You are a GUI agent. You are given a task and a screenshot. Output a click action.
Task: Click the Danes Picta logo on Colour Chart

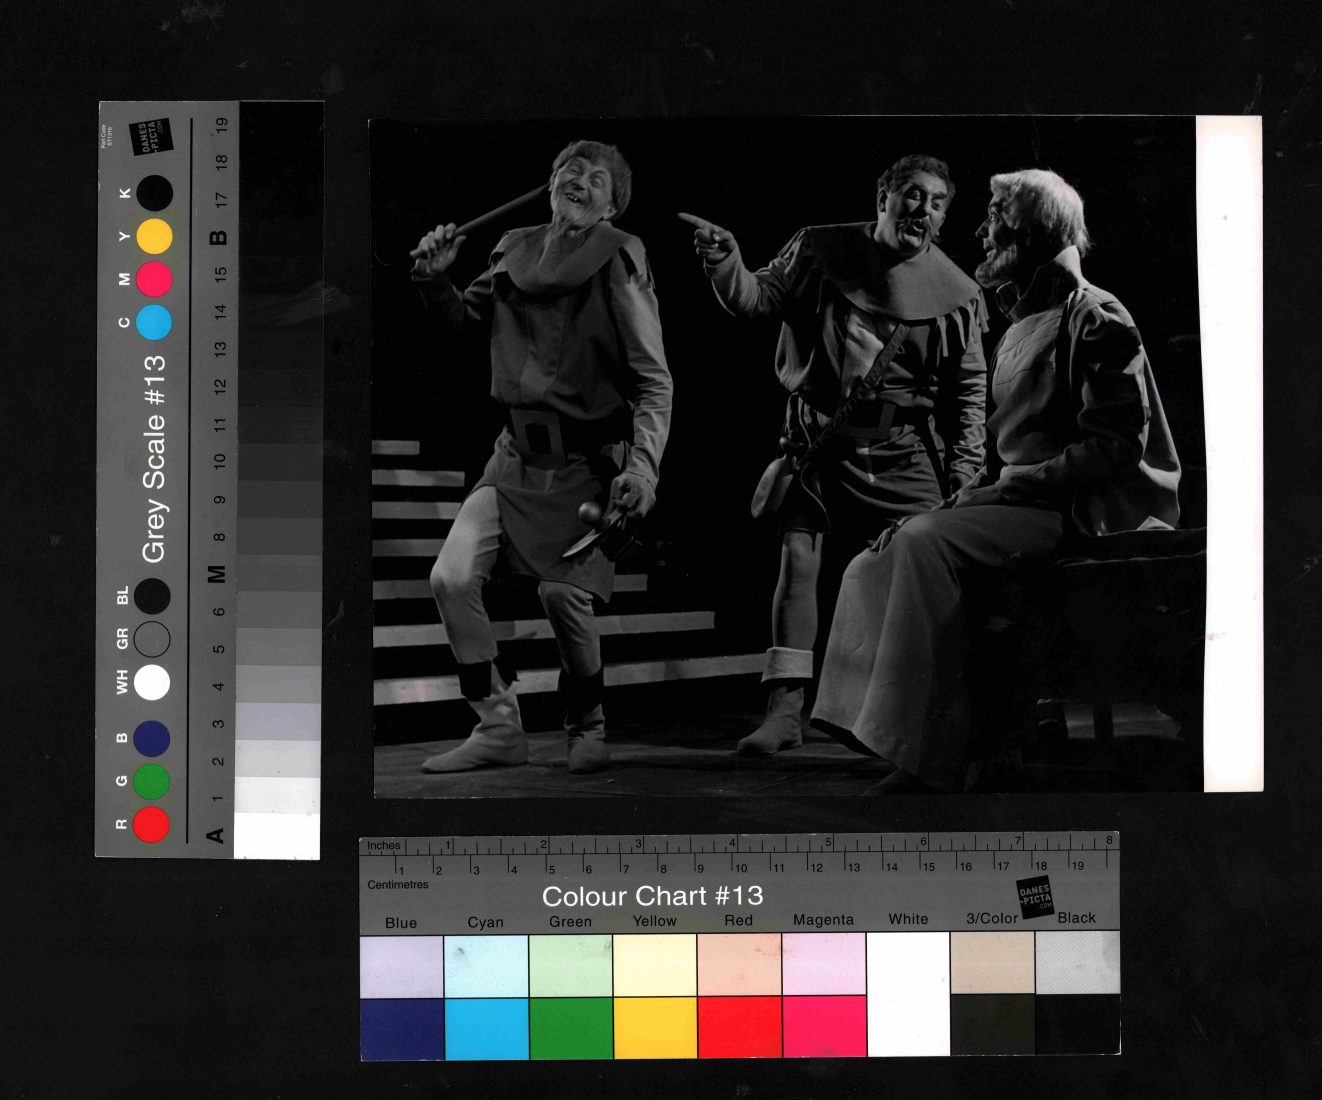click(x=1035, y=895)
